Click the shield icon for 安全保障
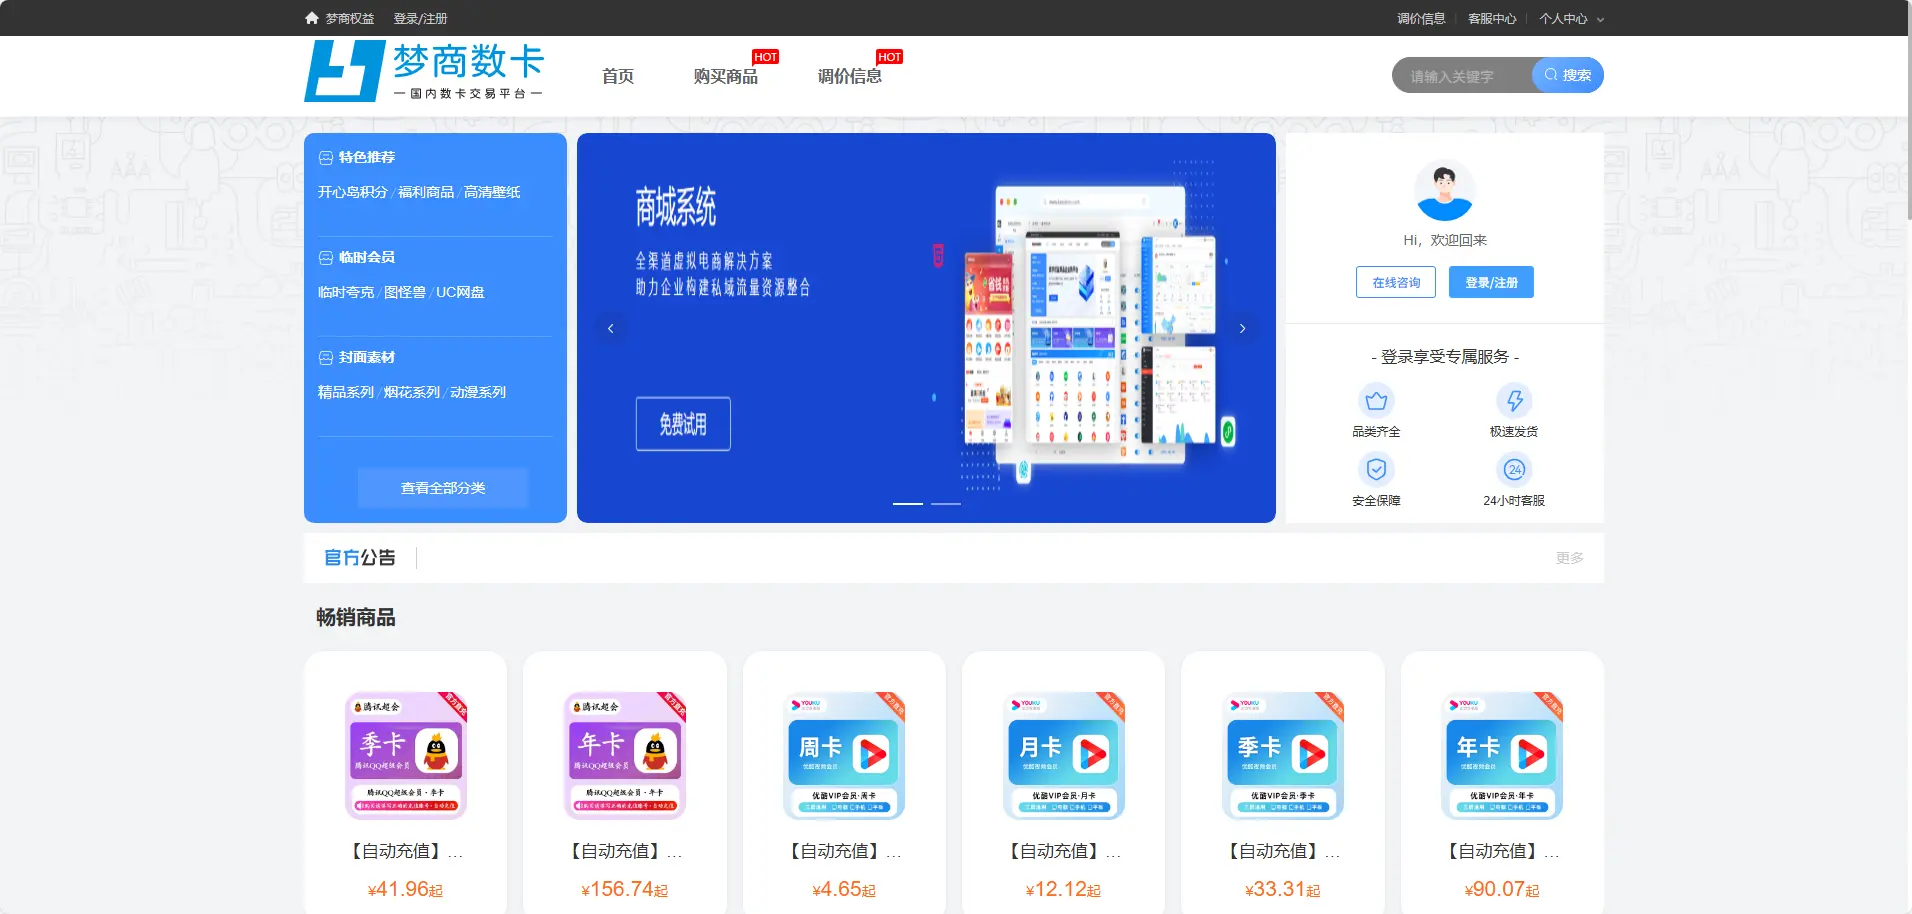 click(x=1376, y=469)
